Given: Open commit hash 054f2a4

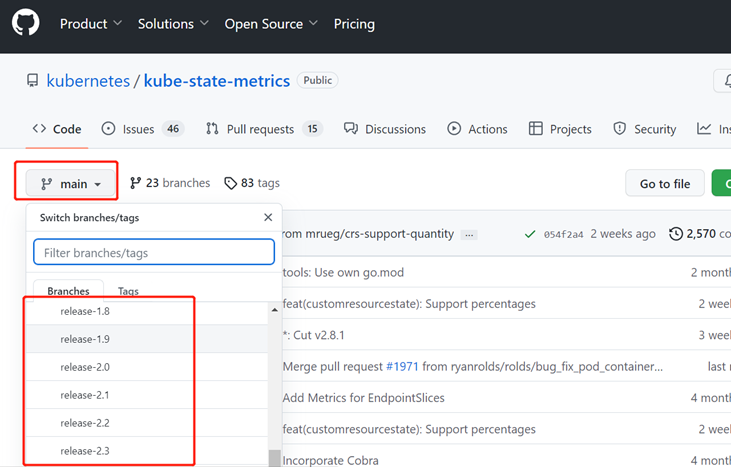Looking at the screenshot, I should [x=563, y=234].
